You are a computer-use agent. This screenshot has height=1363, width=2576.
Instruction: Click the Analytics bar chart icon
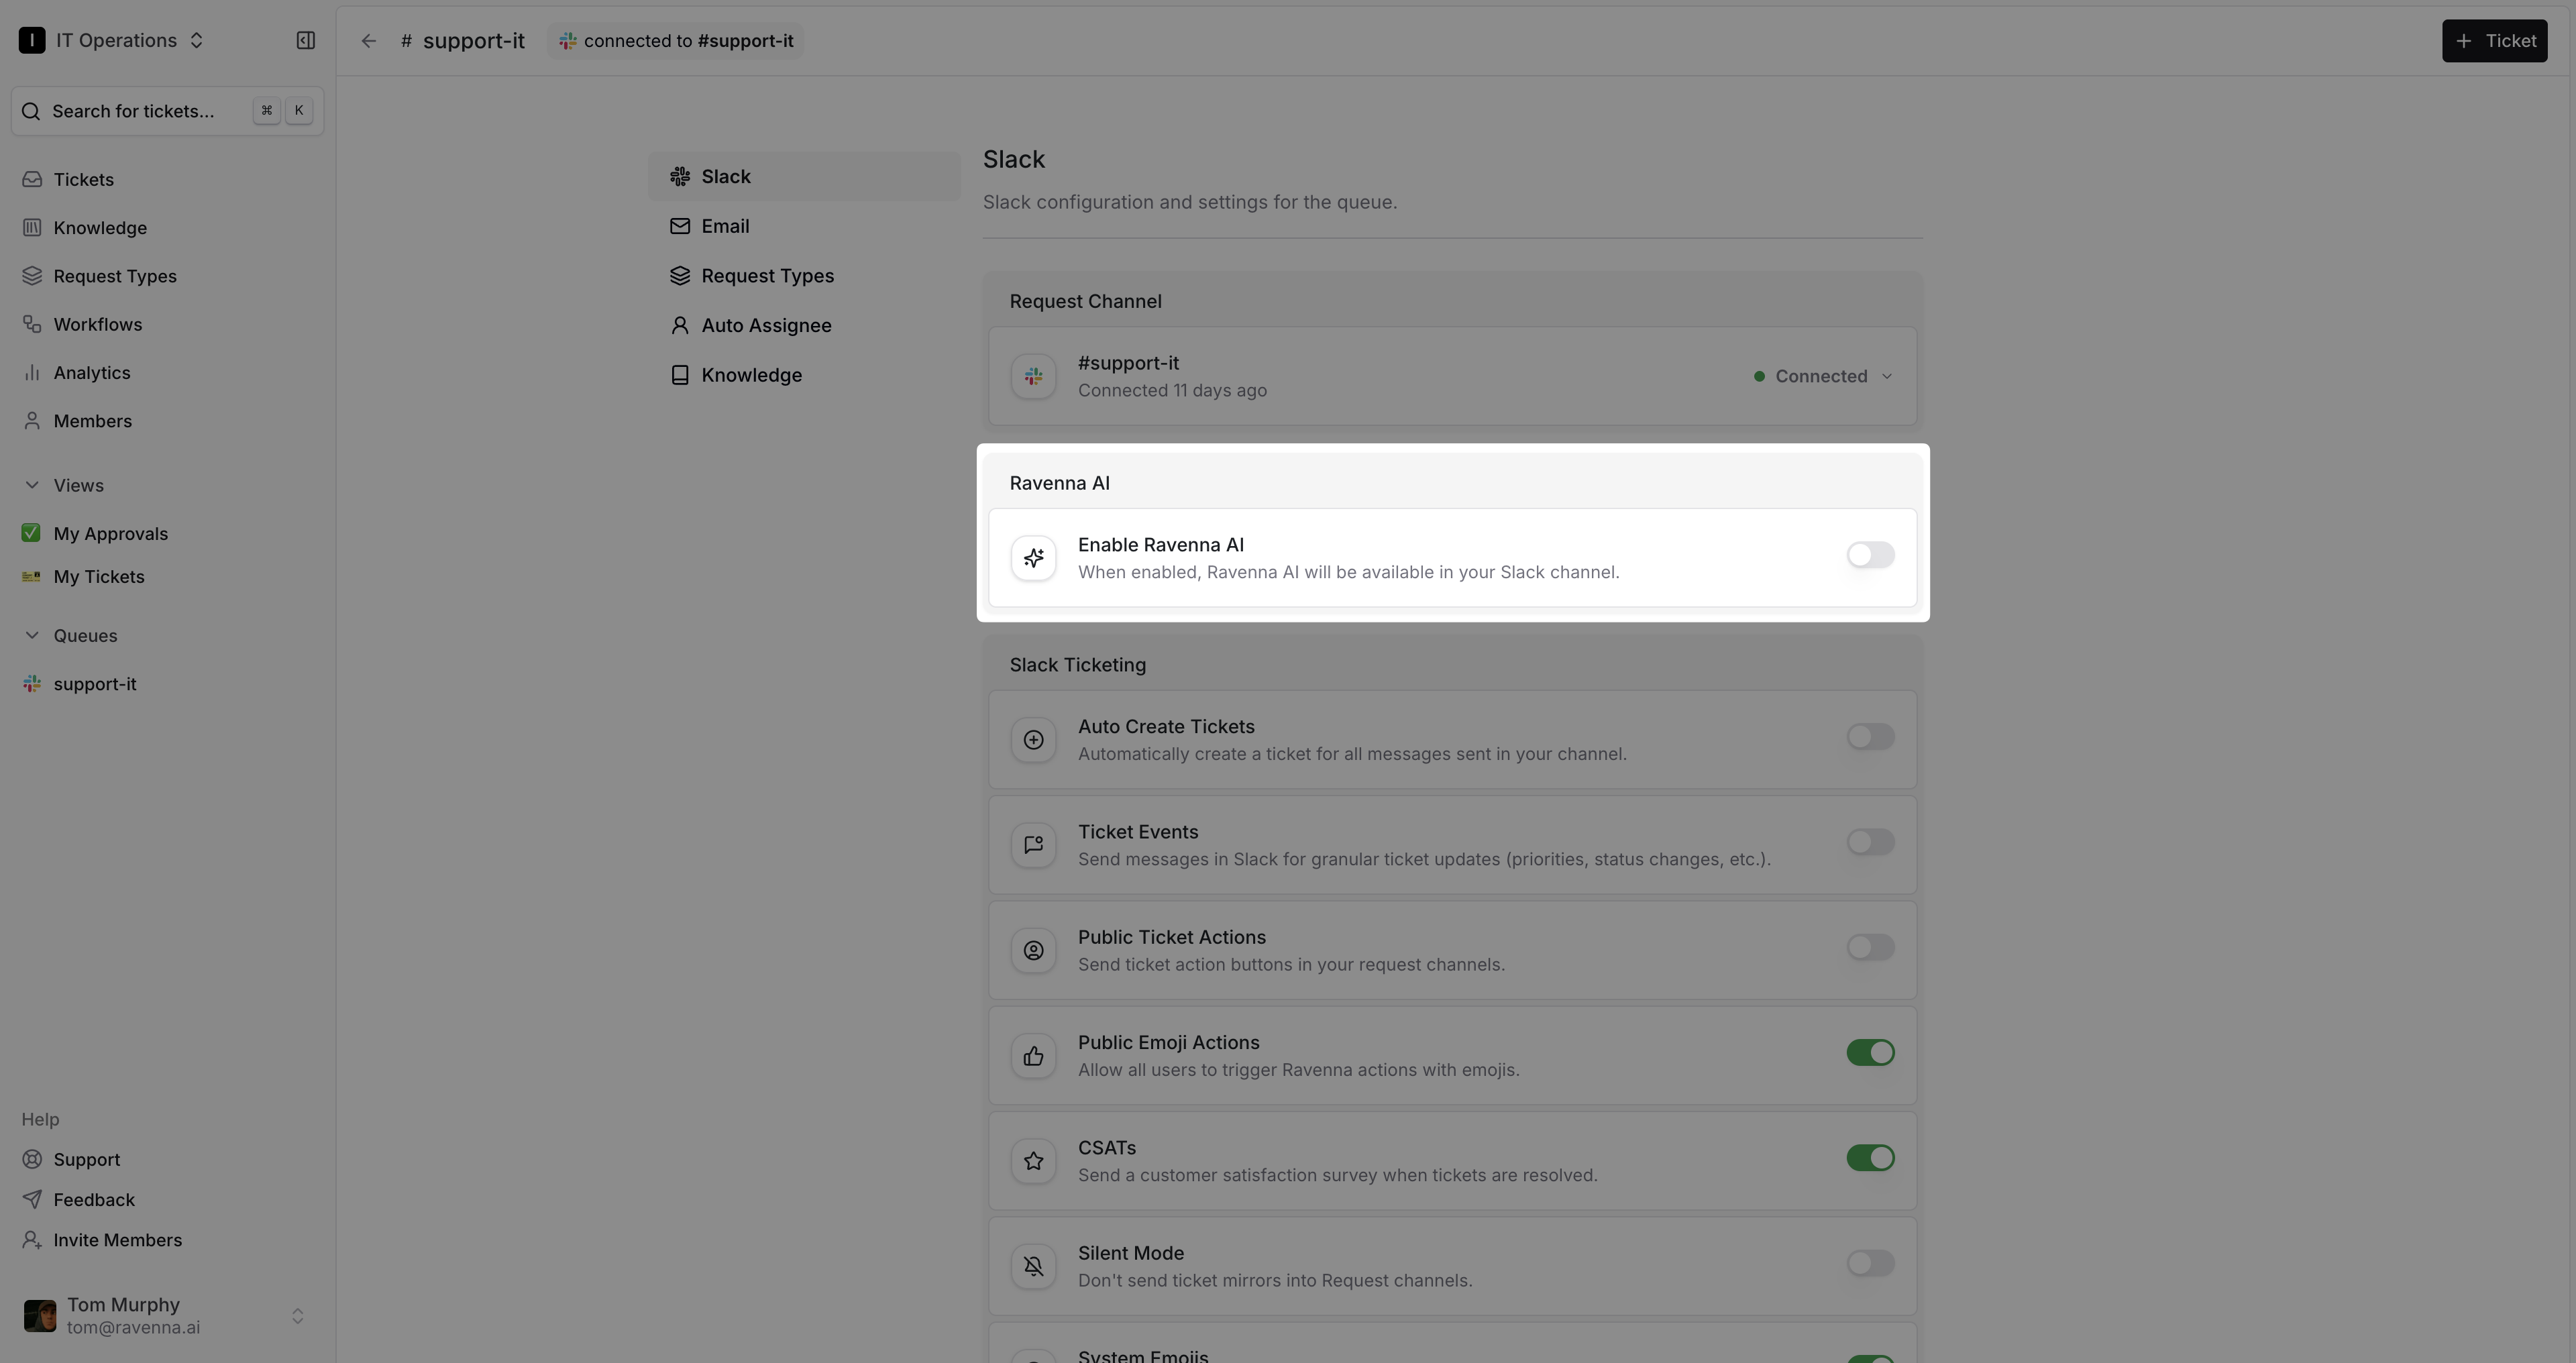click(32, 372)
